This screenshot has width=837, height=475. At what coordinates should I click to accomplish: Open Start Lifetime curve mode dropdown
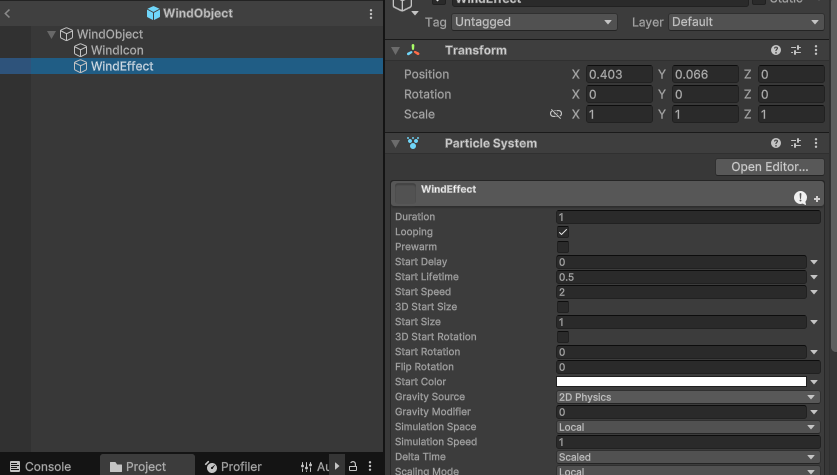(814, 277)
